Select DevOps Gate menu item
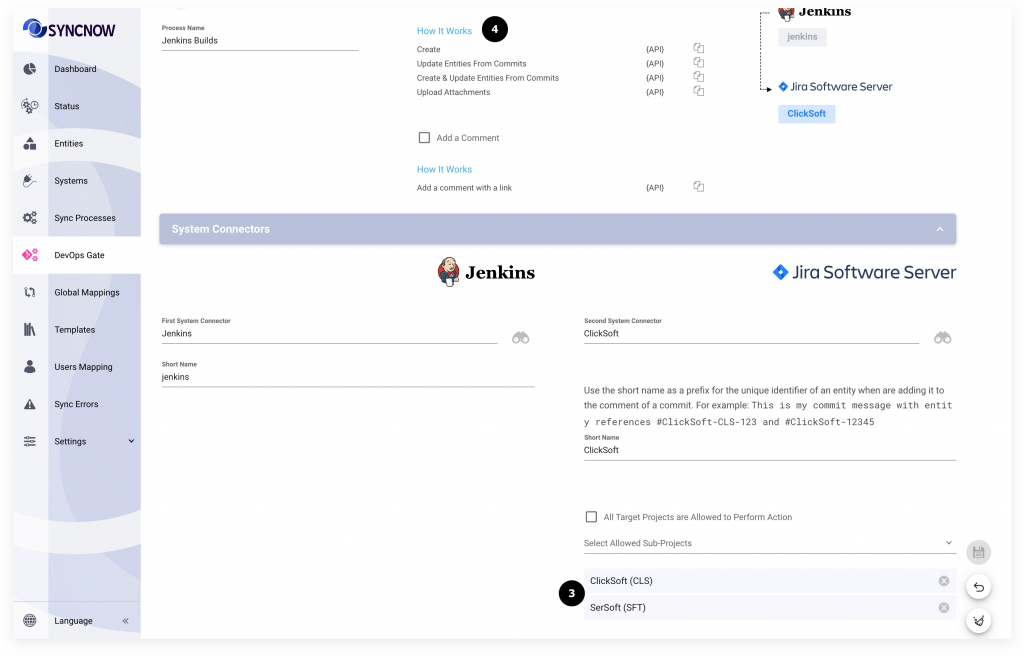The image size is (1024, 656). (79, 255)
